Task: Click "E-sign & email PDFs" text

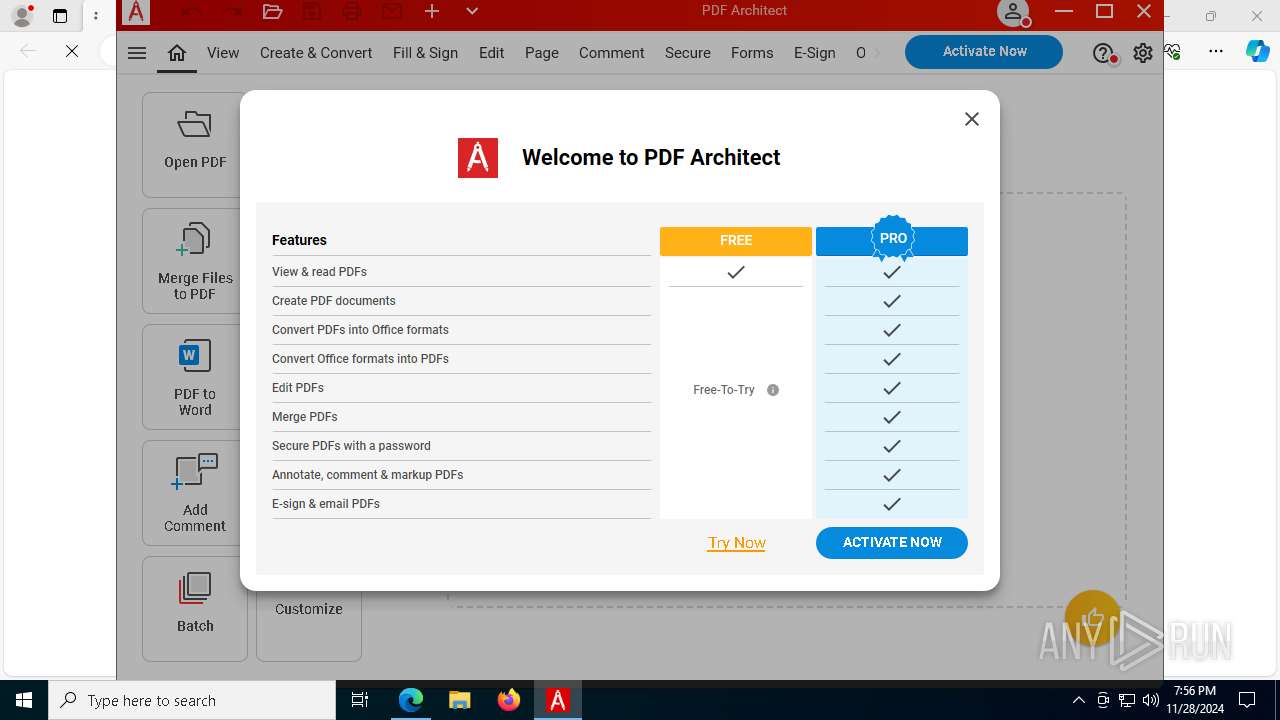Action: click(x=326, y=504)
